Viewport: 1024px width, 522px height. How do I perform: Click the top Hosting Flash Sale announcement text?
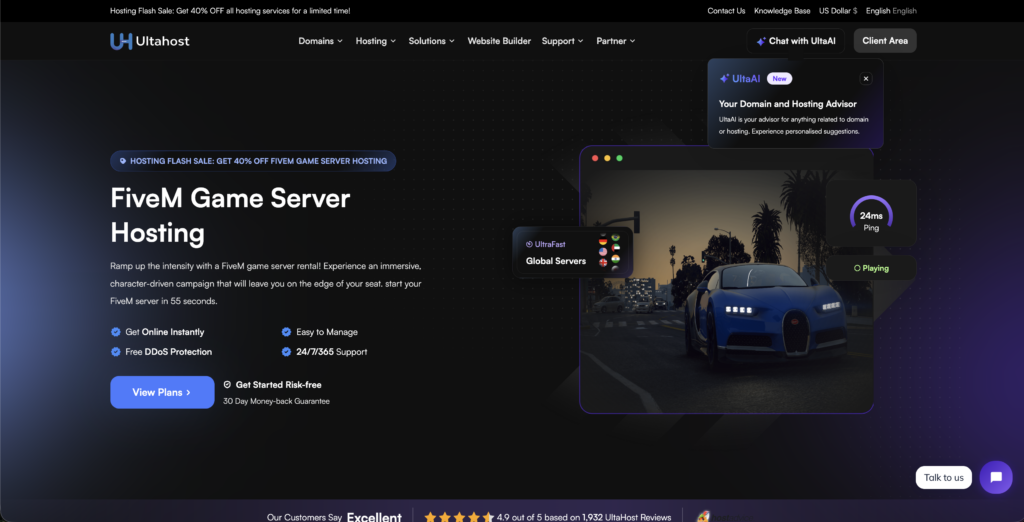tap(230, 10)
